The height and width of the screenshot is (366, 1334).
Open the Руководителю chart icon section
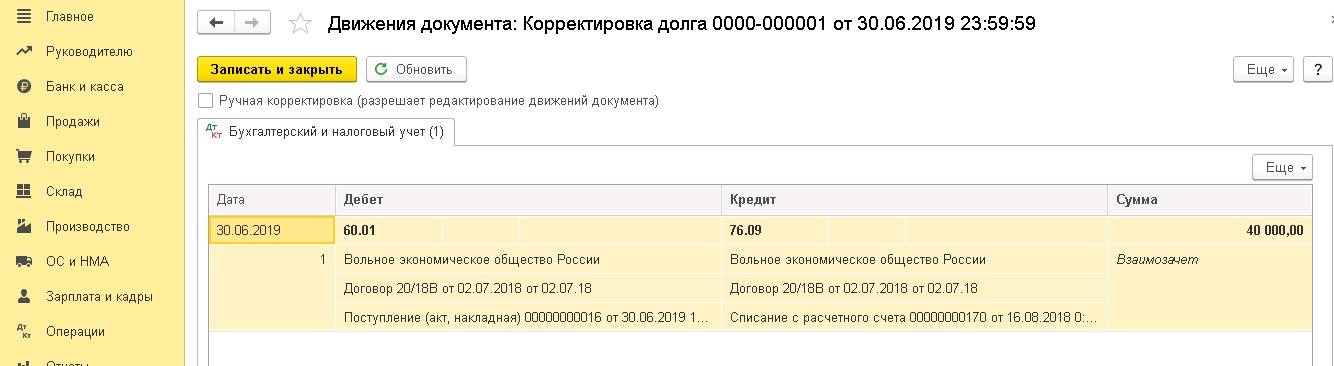pos(24,51)
